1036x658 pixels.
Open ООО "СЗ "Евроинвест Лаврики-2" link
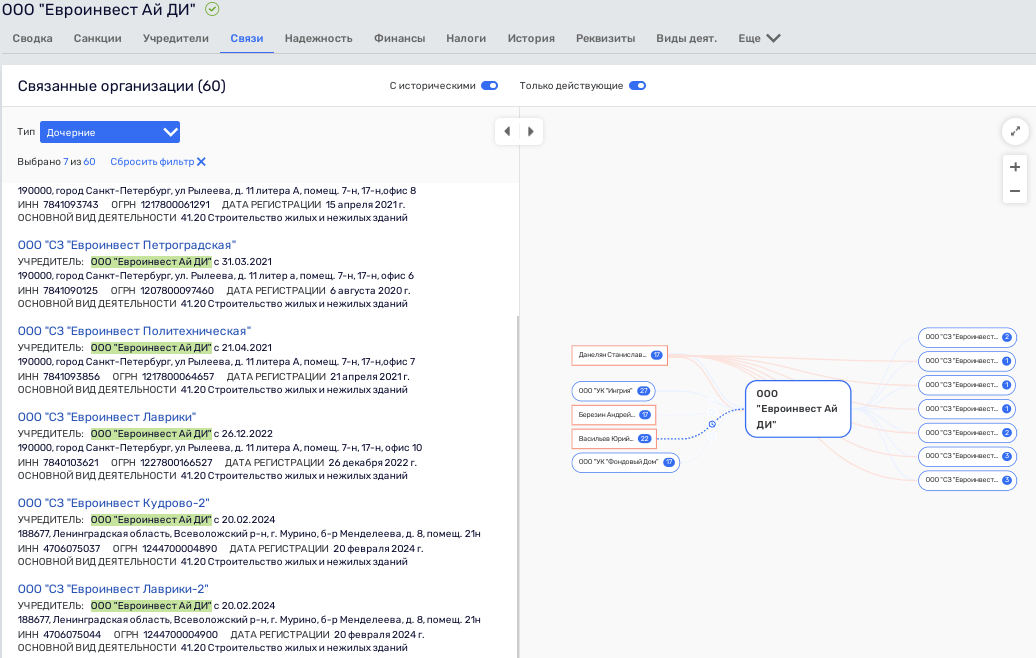coord(113,589)
